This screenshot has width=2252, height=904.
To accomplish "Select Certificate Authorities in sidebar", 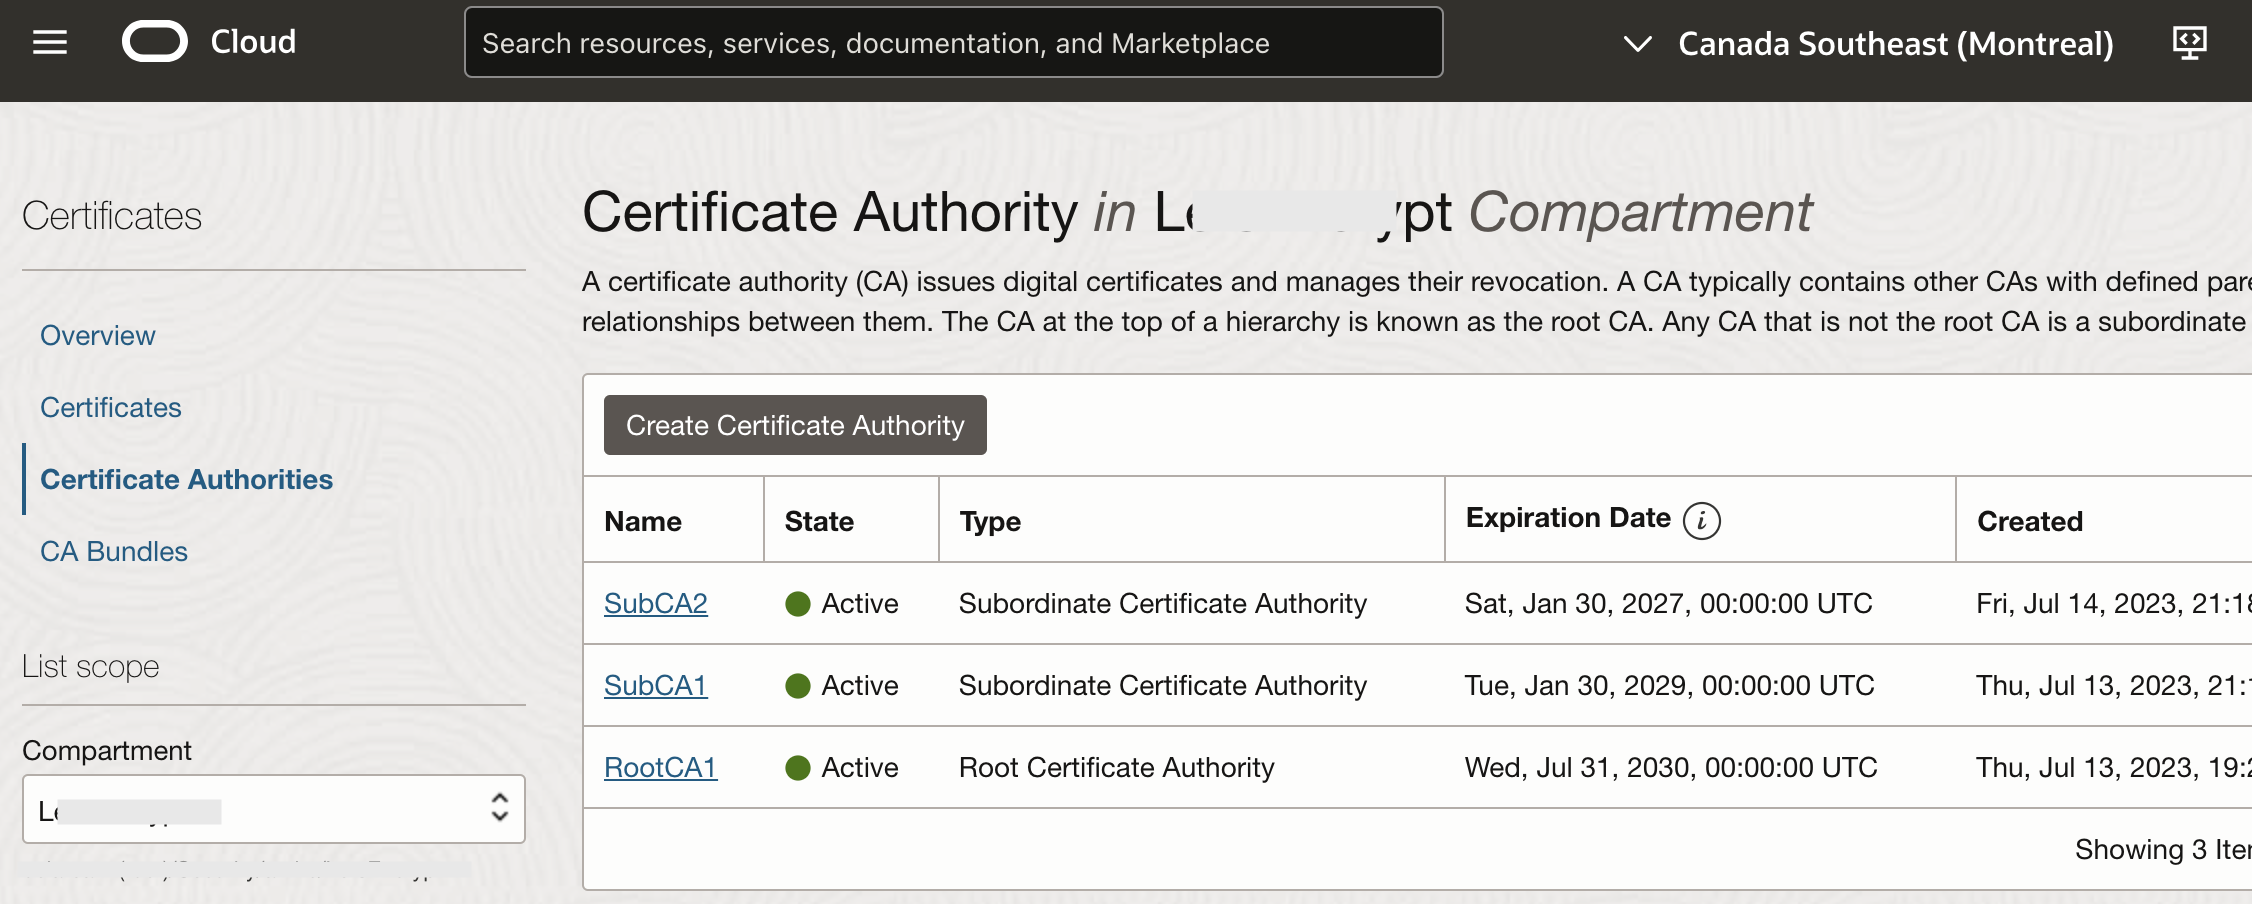I will (186, 480).
